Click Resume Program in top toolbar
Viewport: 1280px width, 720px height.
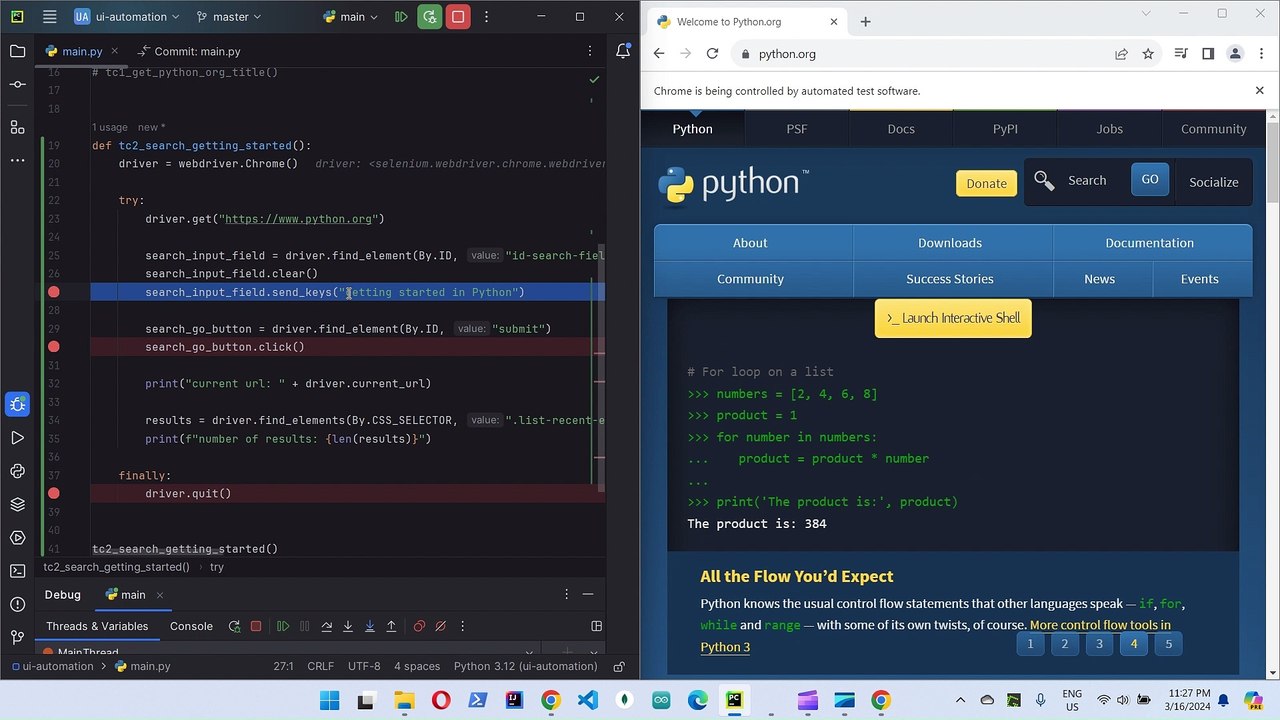(x=401, y=17)
